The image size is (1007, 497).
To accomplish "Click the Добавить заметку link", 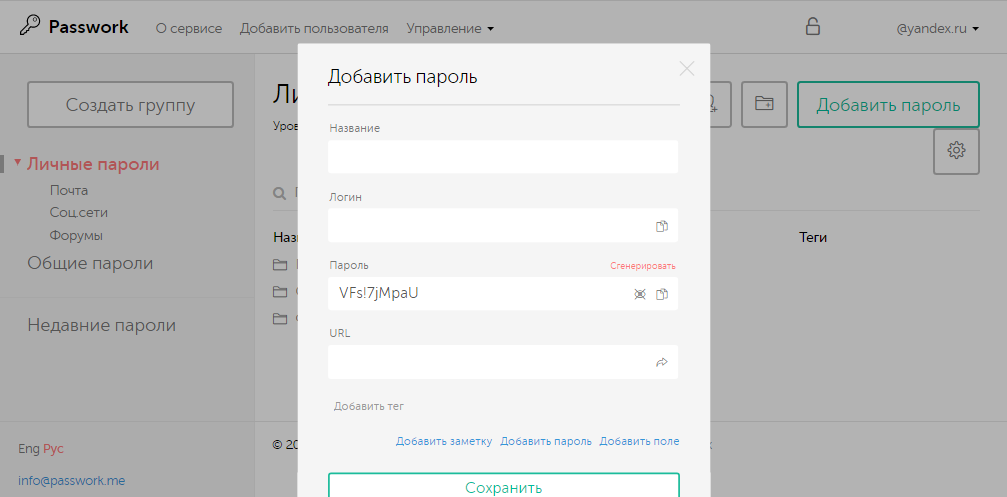I will click(x=444, y=441).
